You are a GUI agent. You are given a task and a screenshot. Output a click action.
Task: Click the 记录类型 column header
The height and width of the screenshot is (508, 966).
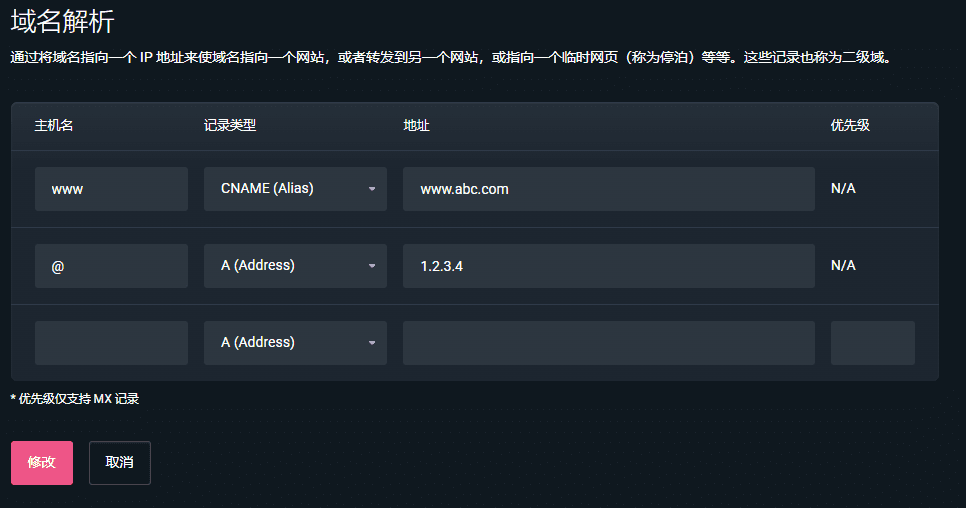(x=230, y=126)
